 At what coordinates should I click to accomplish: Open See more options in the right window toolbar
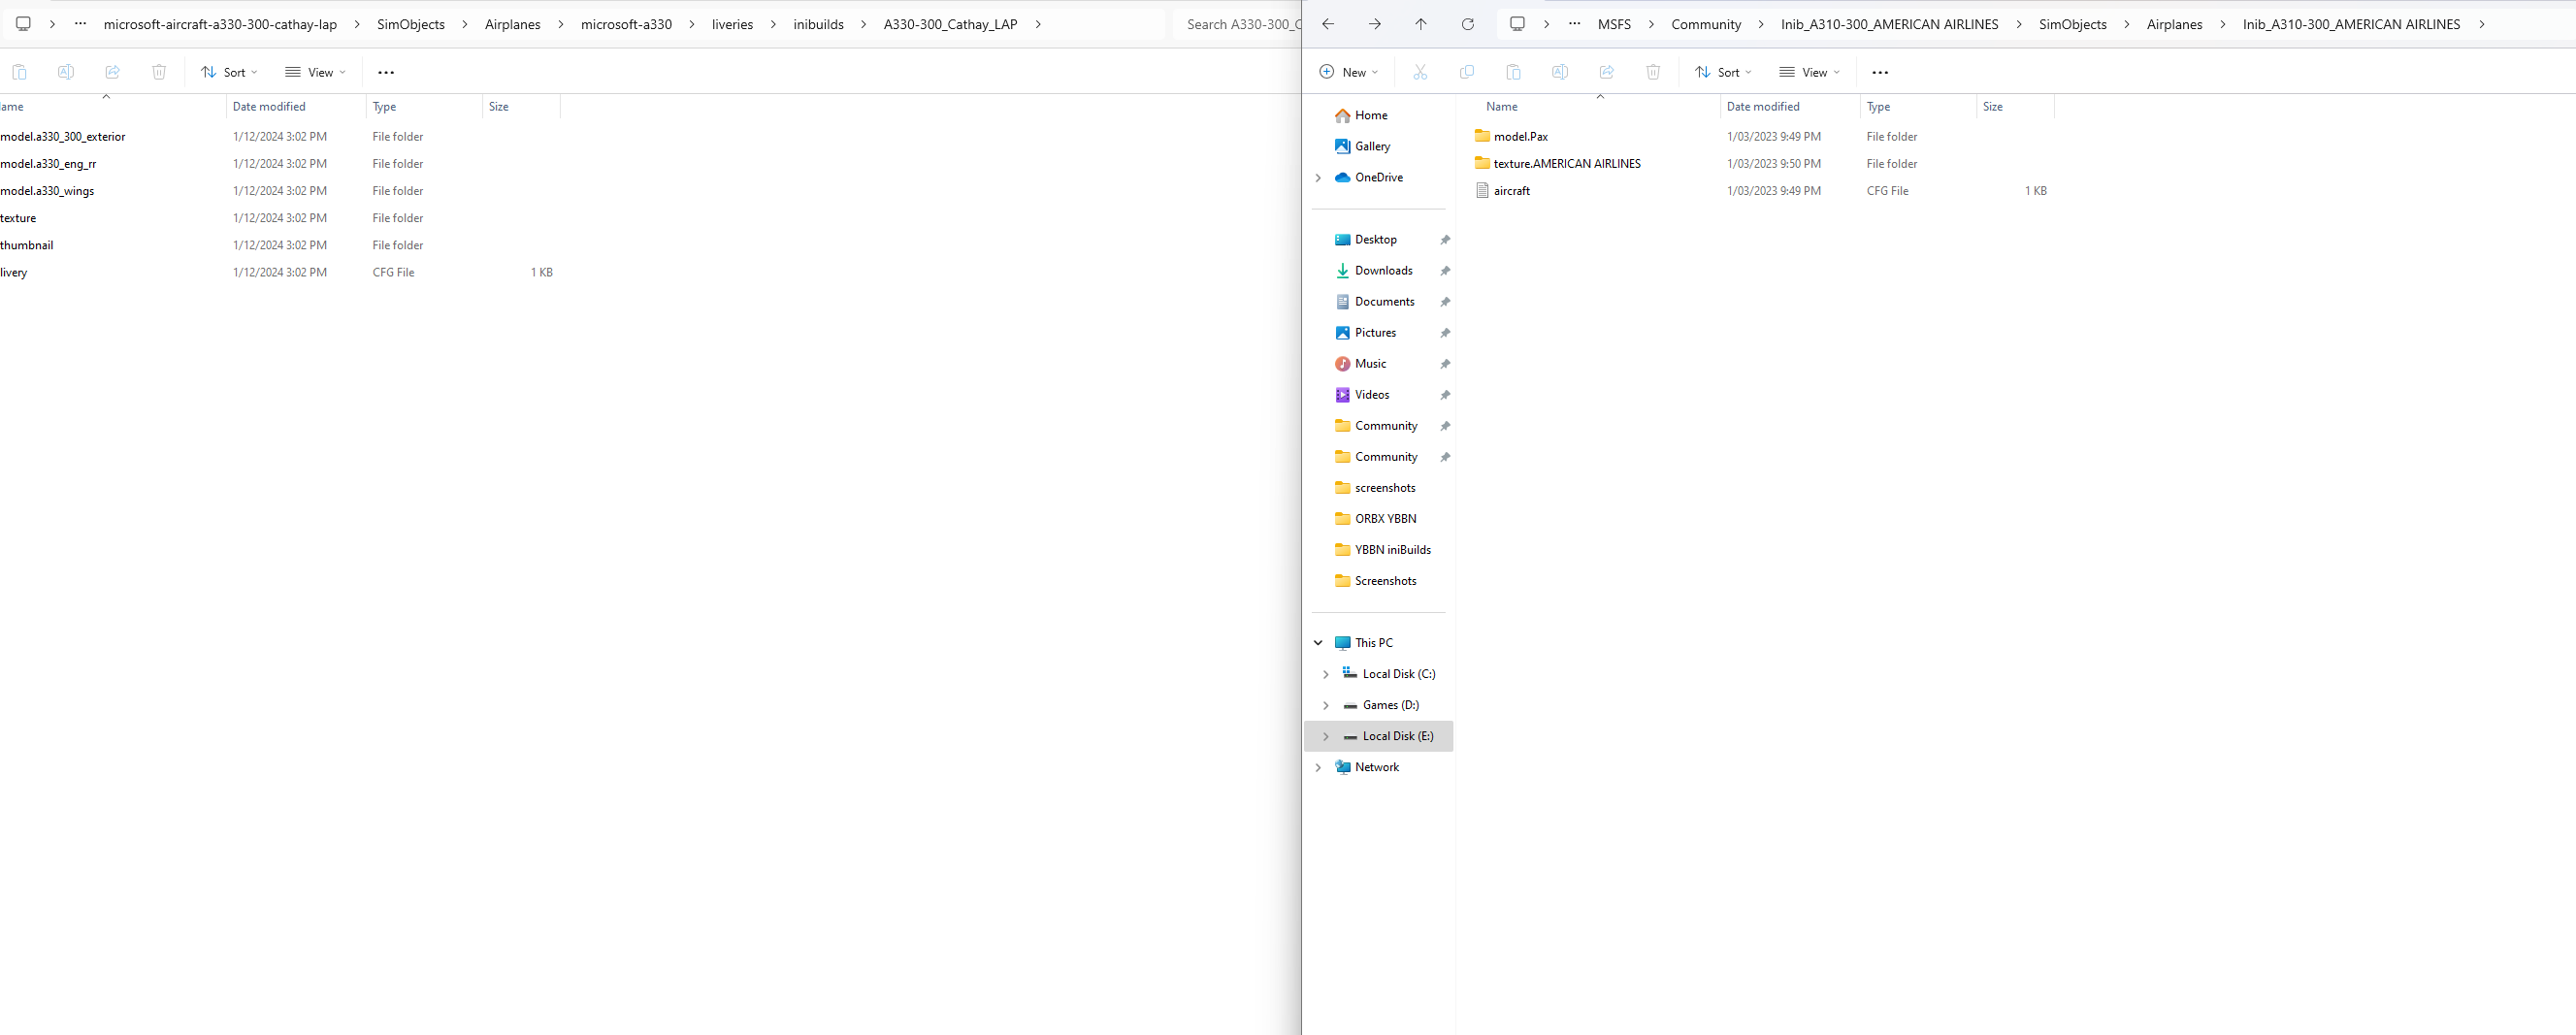(x=1880, y=72)
